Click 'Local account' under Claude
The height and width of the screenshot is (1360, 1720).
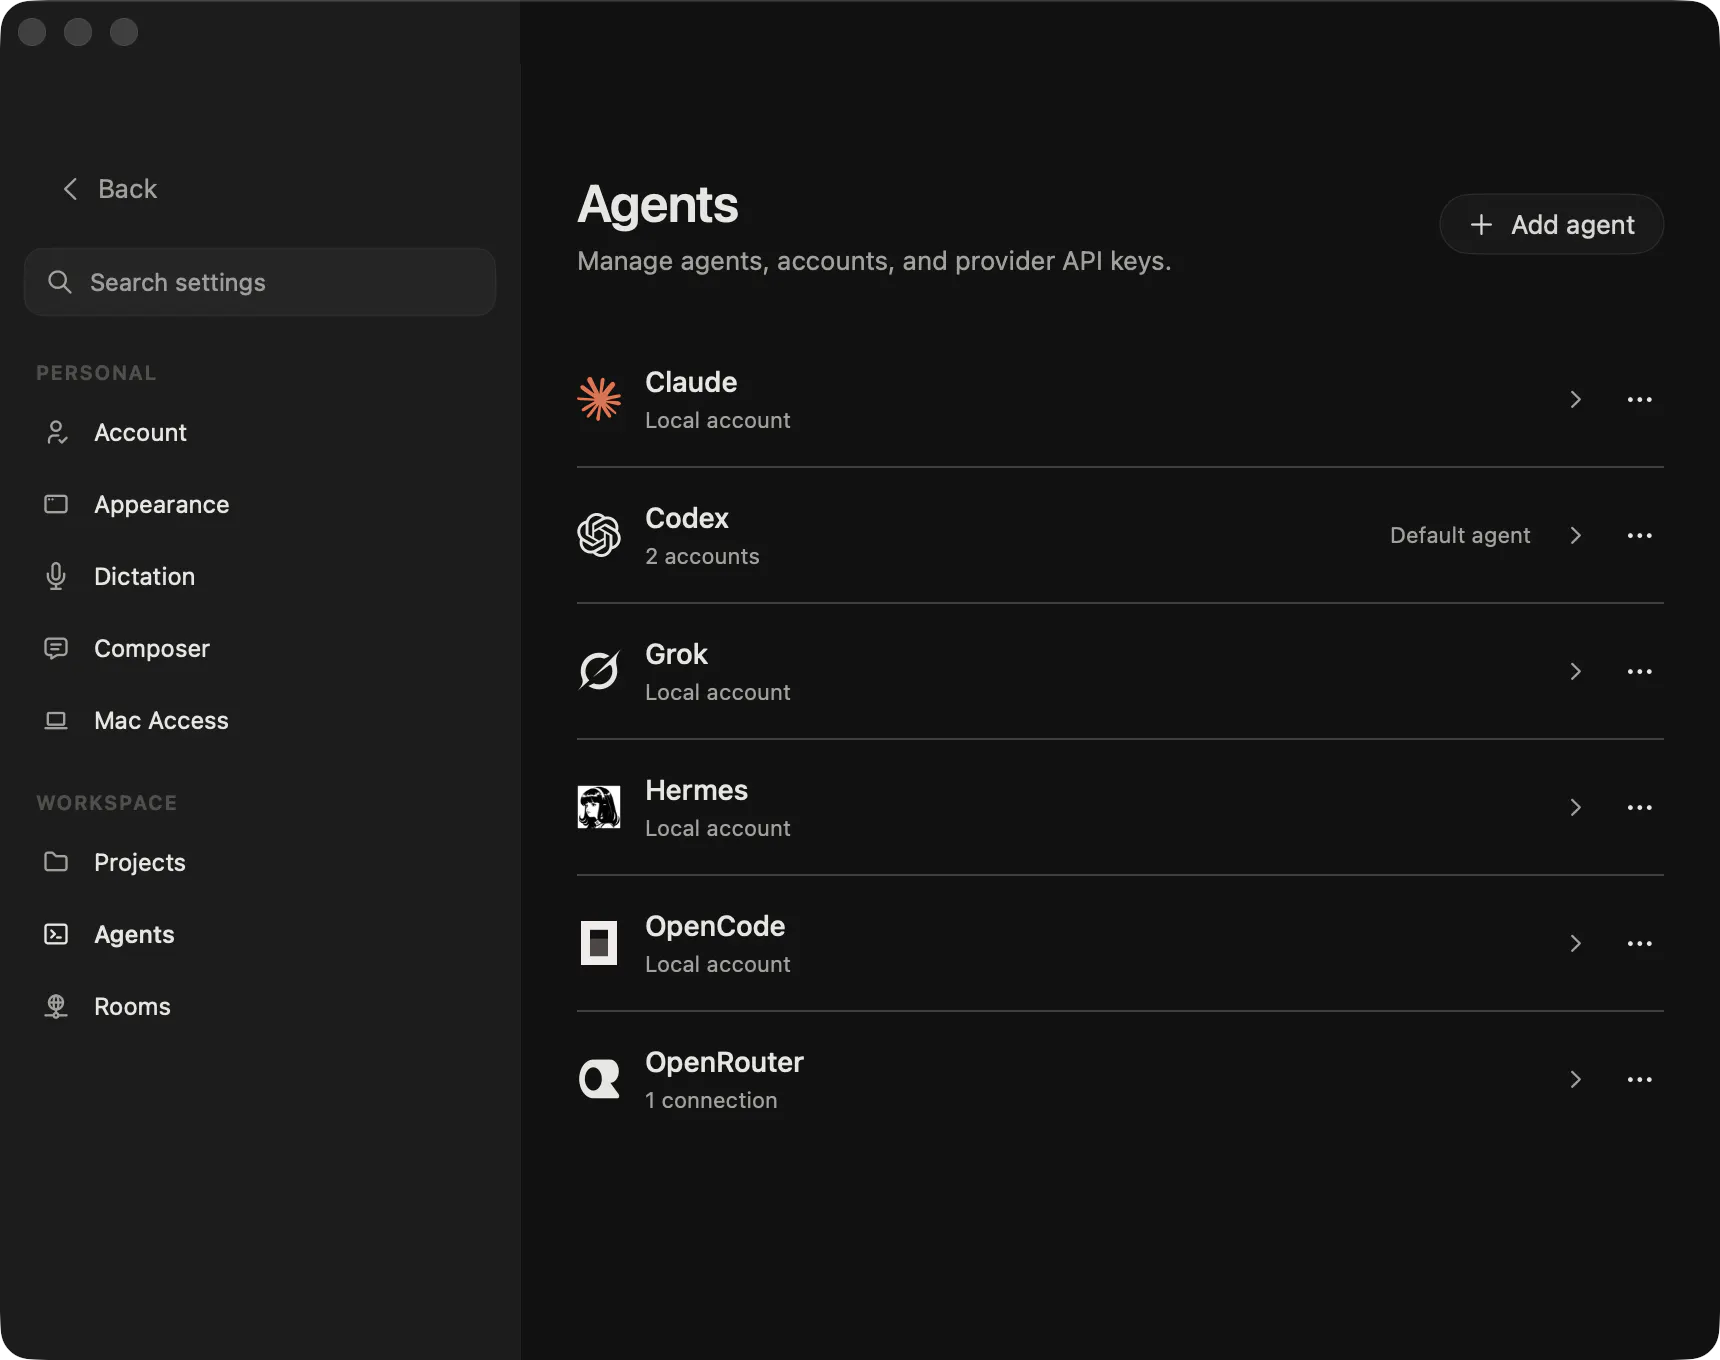(718, 420)
